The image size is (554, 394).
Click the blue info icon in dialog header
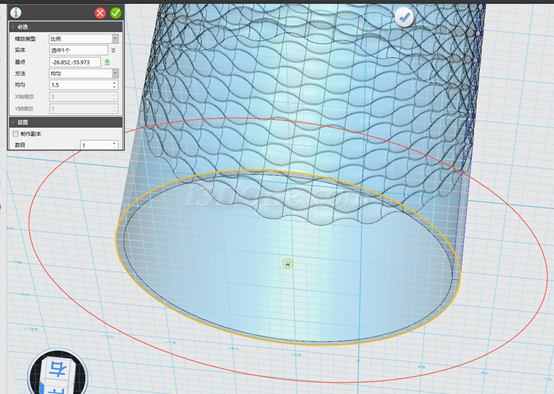[16, 12]
